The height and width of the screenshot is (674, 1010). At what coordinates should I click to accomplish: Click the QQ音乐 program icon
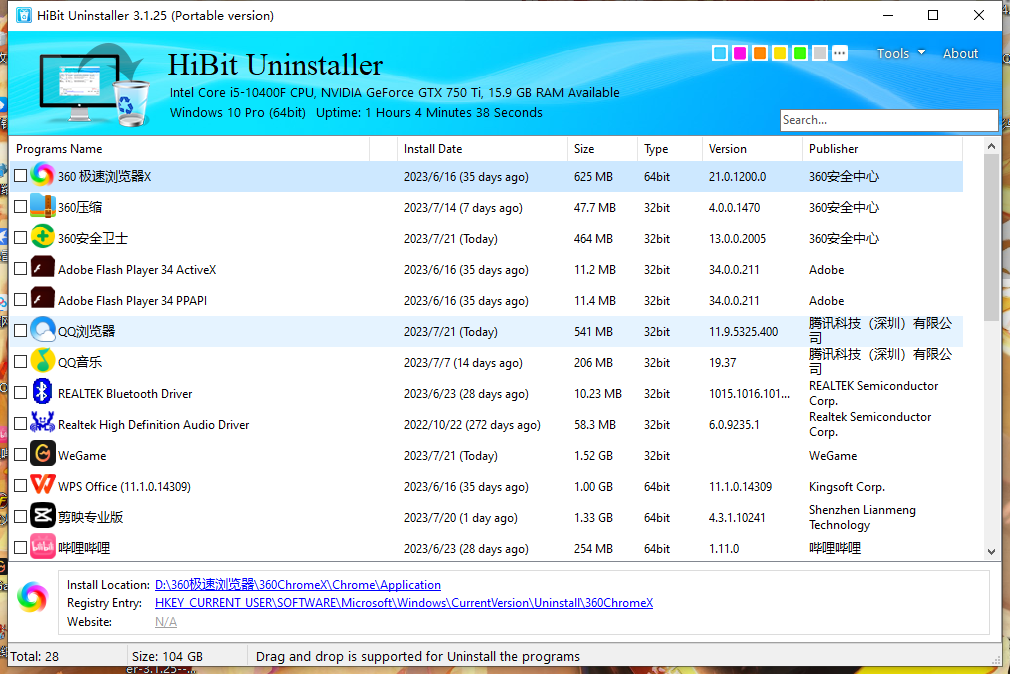pyautogui.click(x=43, y=361)
